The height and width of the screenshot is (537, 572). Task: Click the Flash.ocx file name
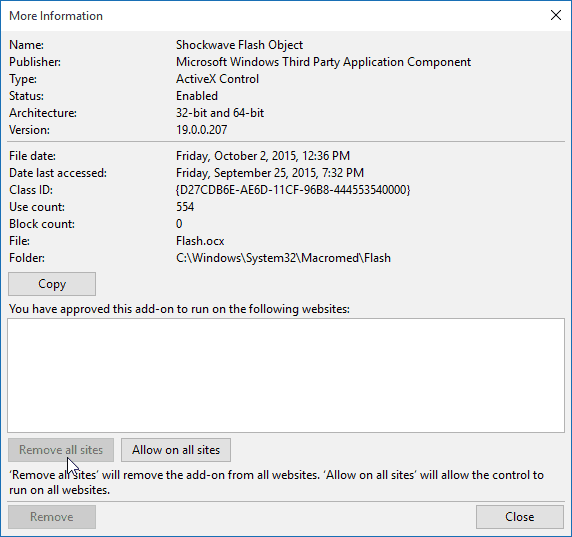click(200, 241)
